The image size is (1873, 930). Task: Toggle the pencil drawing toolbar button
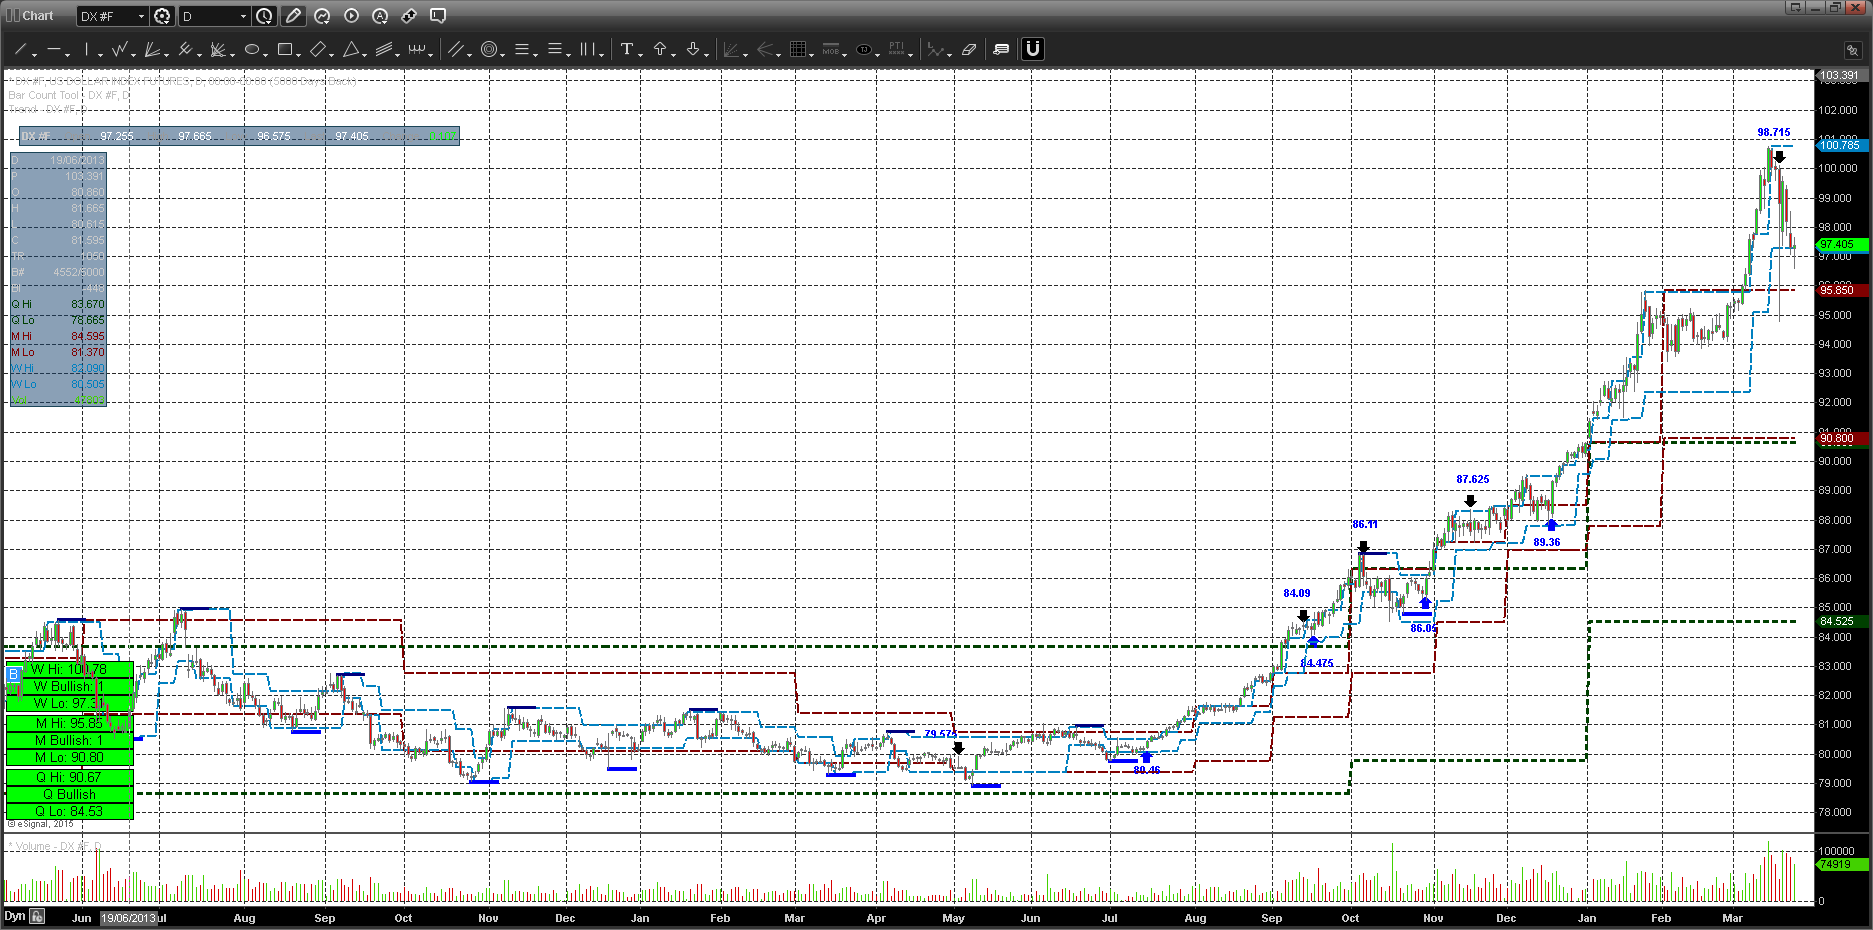click(293, 16)
